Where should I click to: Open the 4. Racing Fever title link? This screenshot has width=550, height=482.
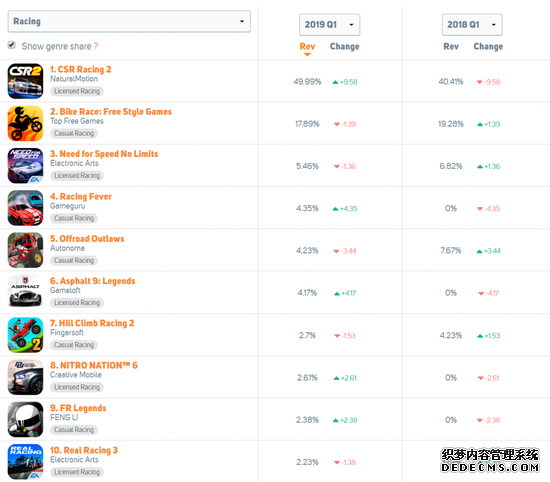(81, 196)
